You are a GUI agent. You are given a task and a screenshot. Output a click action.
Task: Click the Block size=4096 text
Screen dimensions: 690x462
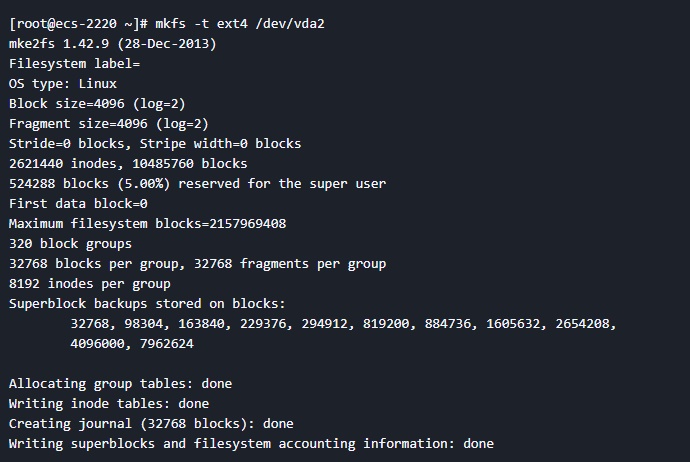(66, 103)
